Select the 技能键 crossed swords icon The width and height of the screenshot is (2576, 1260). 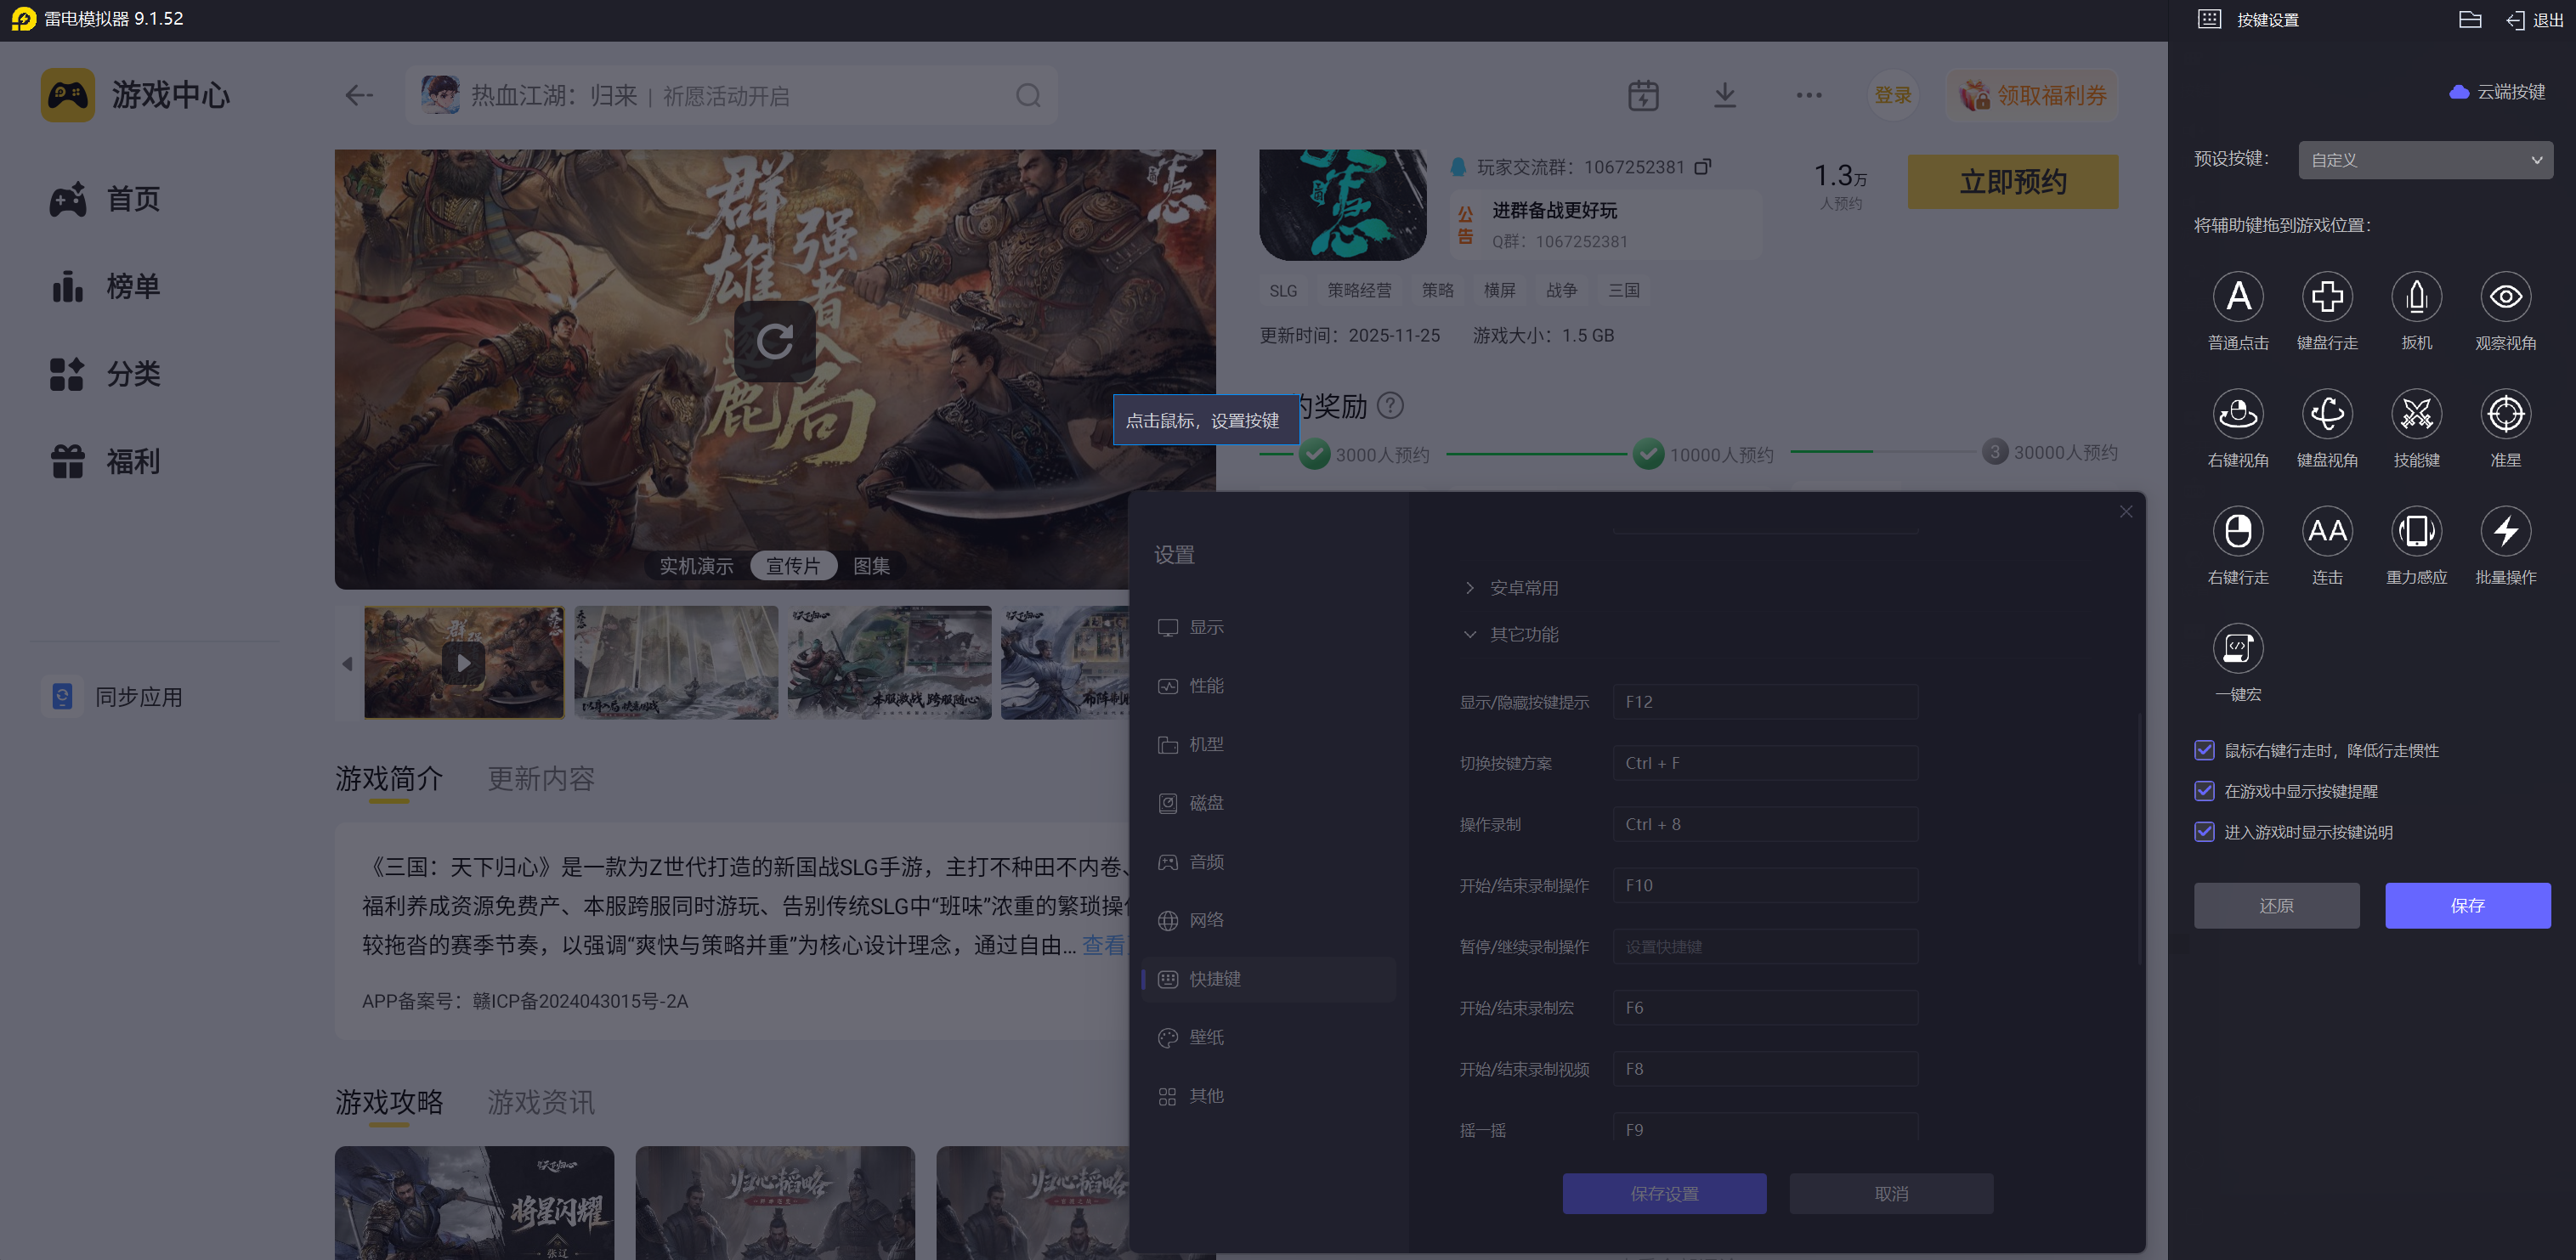coord(2415,414)
